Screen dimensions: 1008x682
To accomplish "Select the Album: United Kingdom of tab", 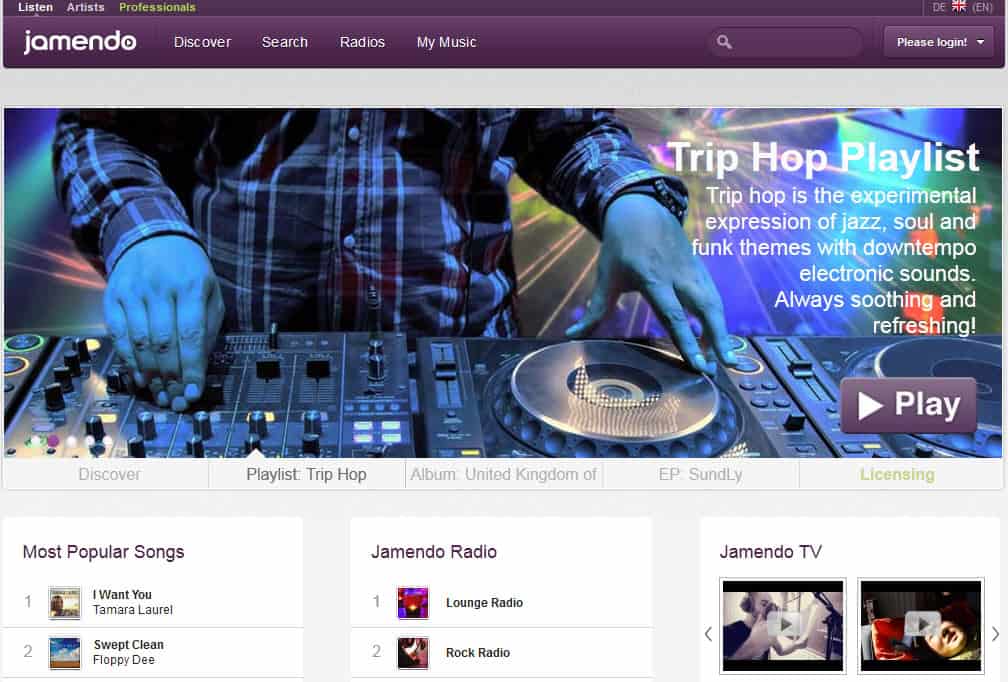I will point(504,474).
